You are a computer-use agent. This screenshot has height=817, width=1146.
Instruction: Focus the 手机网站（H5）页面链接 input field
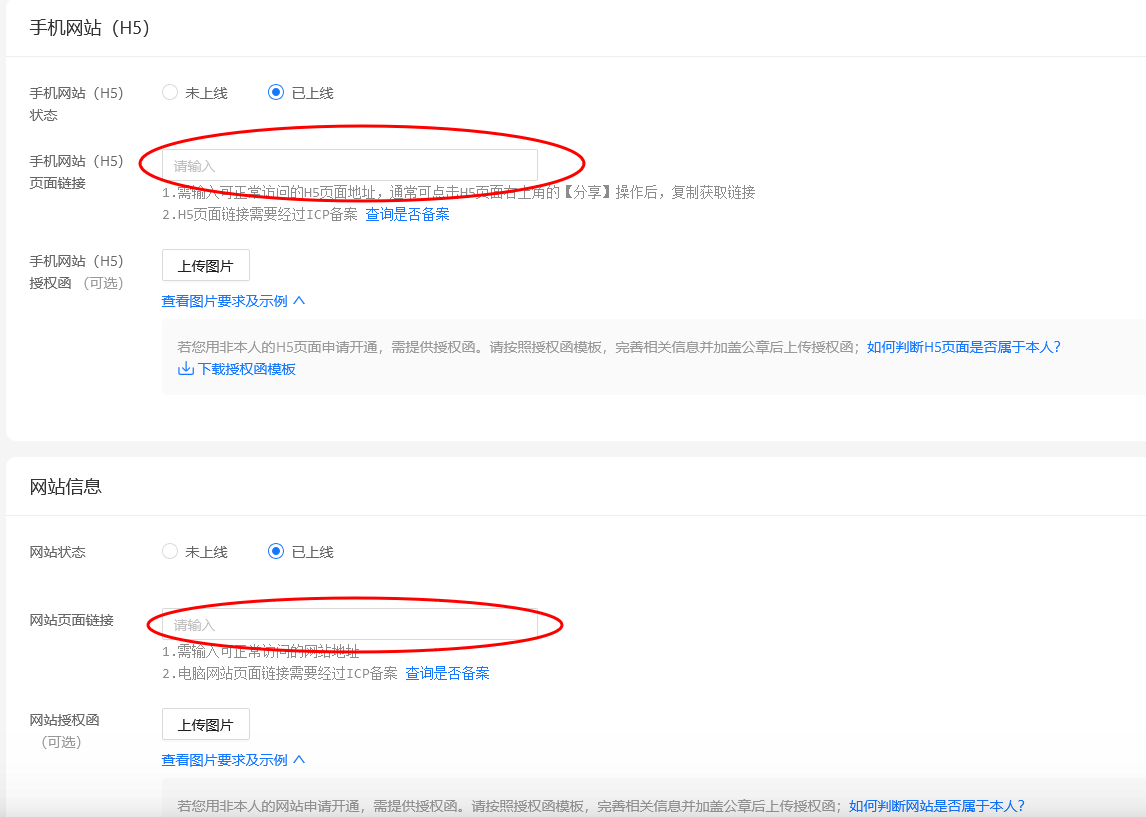point(349,165)
